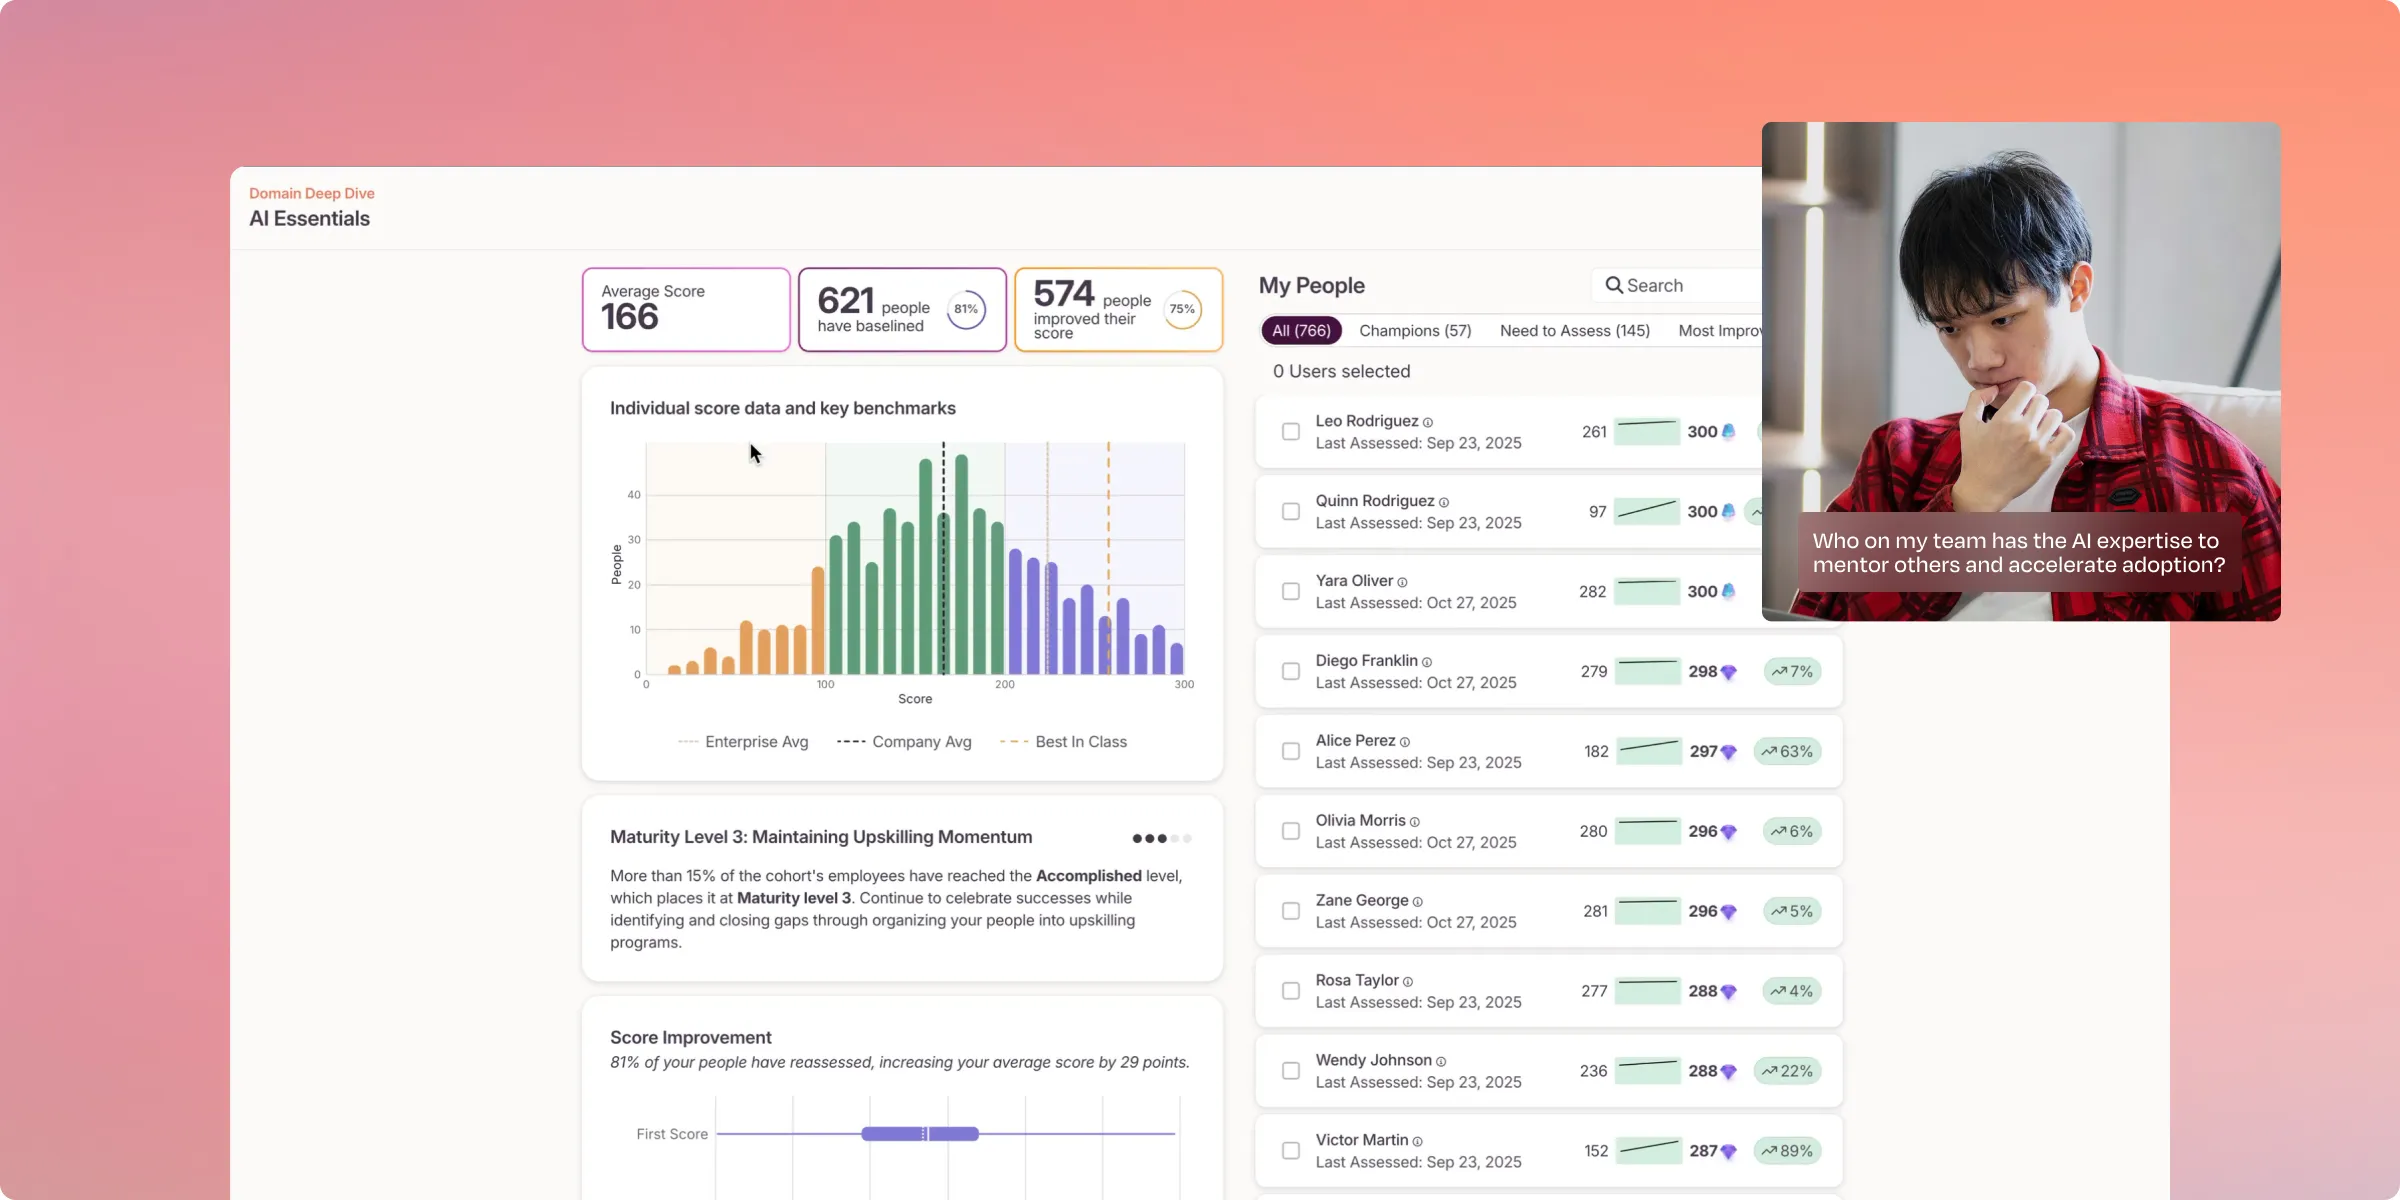Click info icon next to Wendy Johnson
The image size is (2400, 1200).
pyautogui.click(x=1441, y=1061)
